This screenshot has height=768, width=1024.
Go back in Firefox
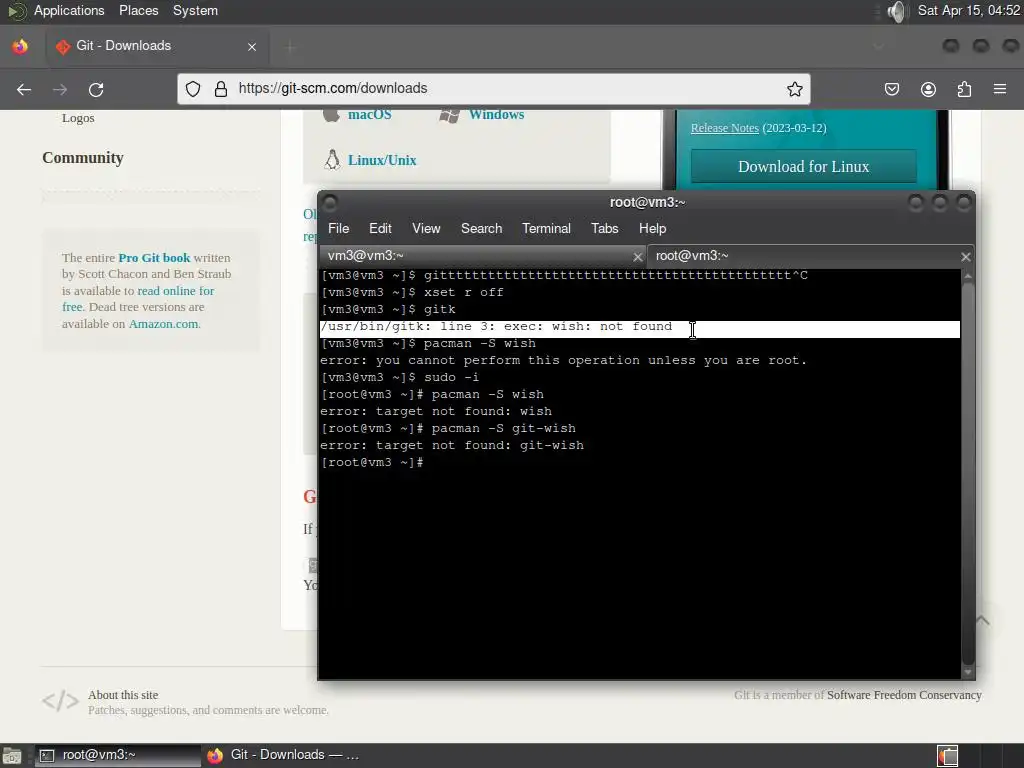[x=24, y=89]
